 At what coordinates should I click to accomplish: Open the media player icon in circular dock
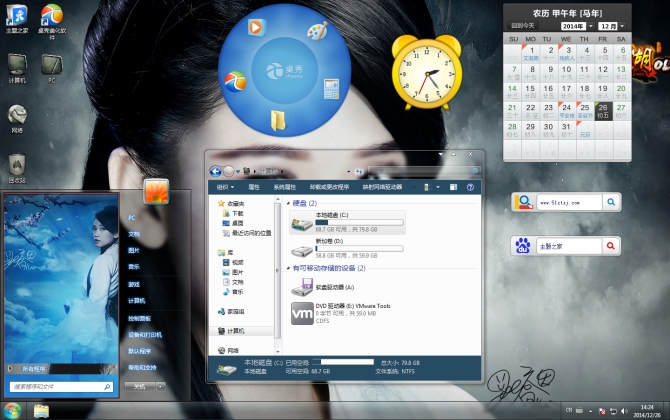click(x=256, y=28)
